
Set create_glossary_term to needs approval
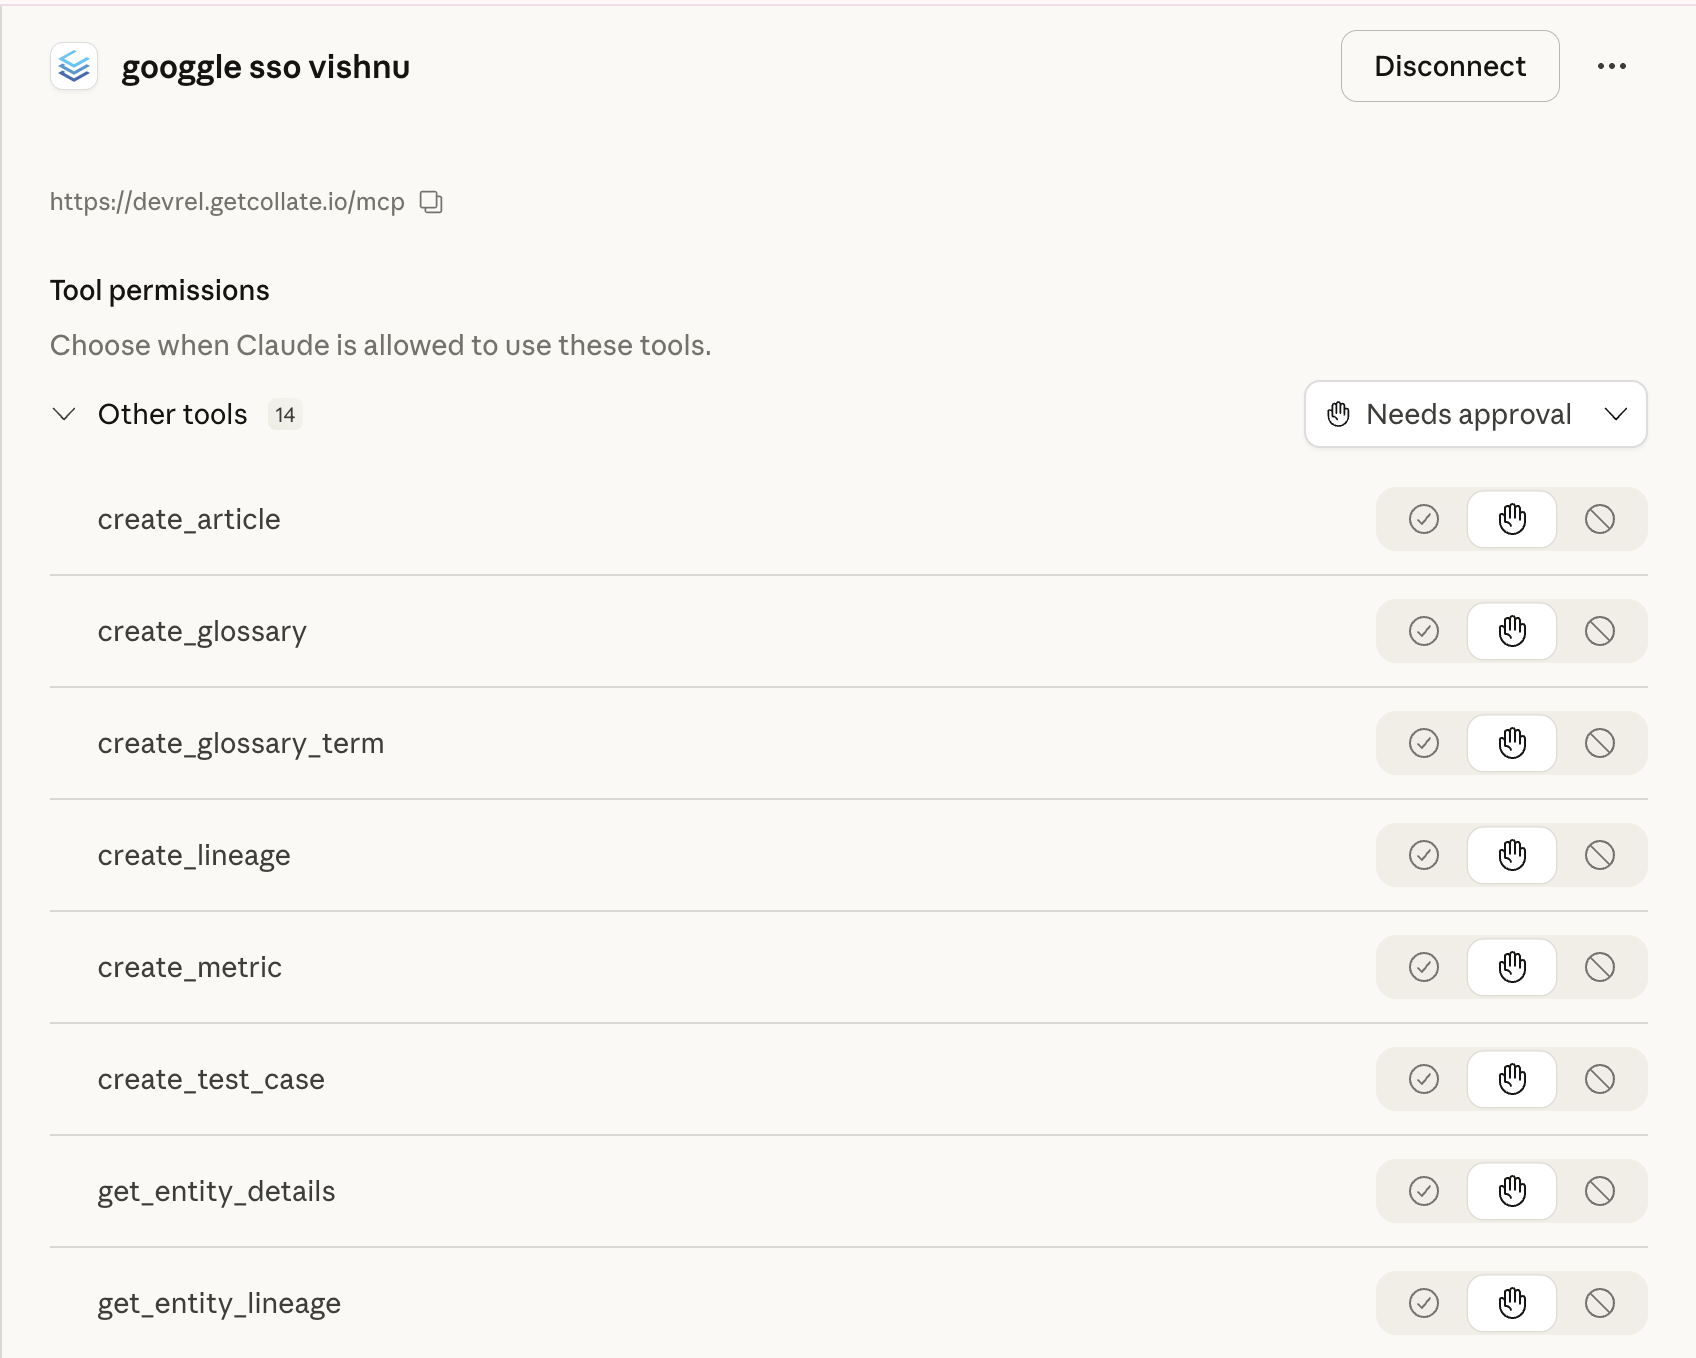[1512, 743]
